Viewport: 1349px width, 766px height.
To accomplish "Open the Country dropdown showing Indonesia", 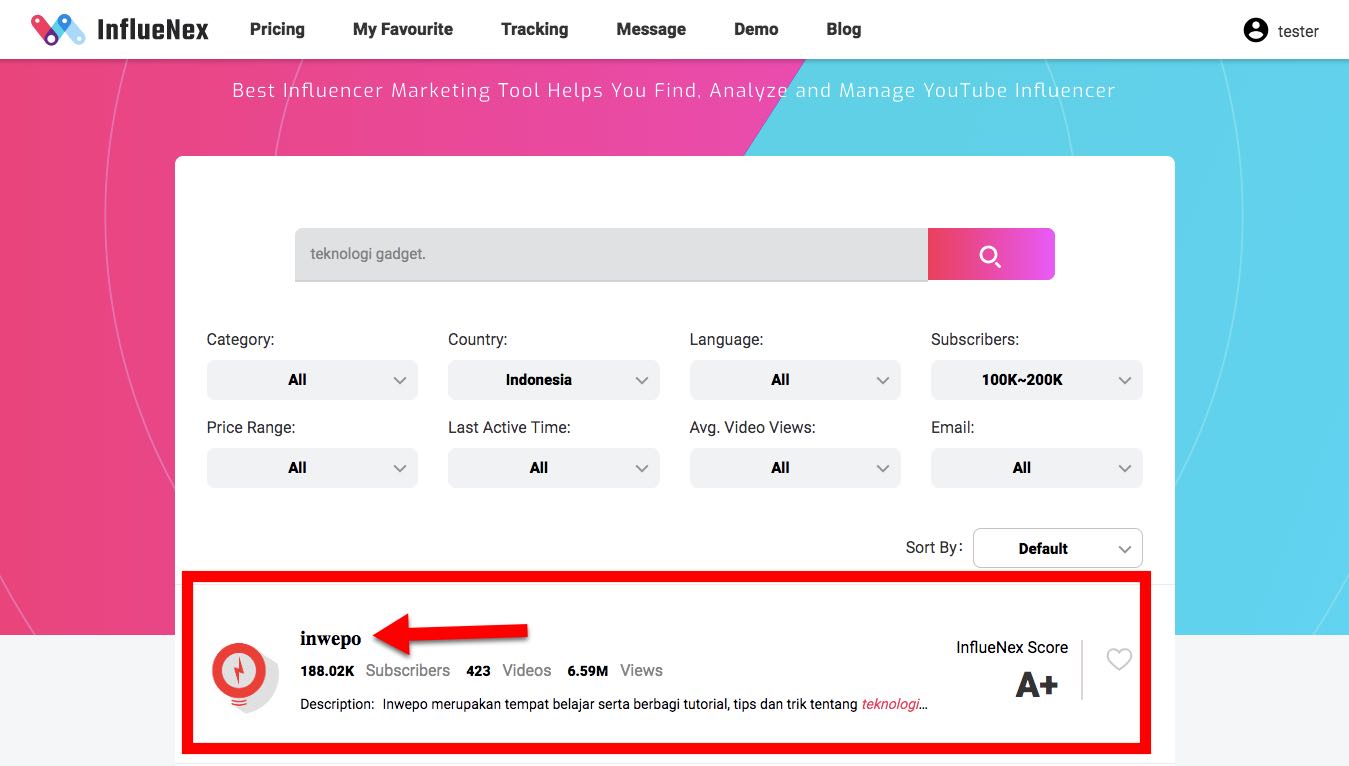I will click(x=554, y=380).
